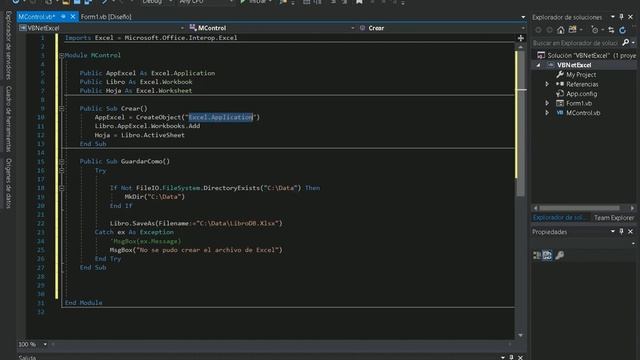This screenshot has height=360, width=640.
Task: Select My Project in Solution Explorer
Action: click(x=581, y=75)
